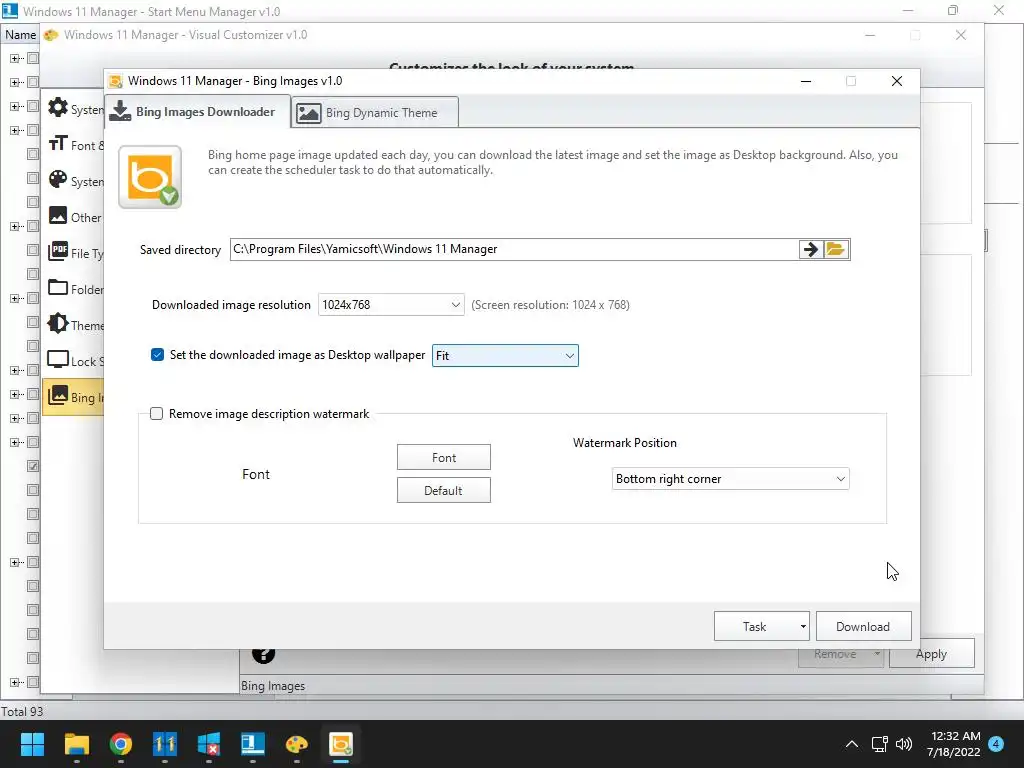
Task: Open the wallpaper Fit style dropdown
Action: 505,356
